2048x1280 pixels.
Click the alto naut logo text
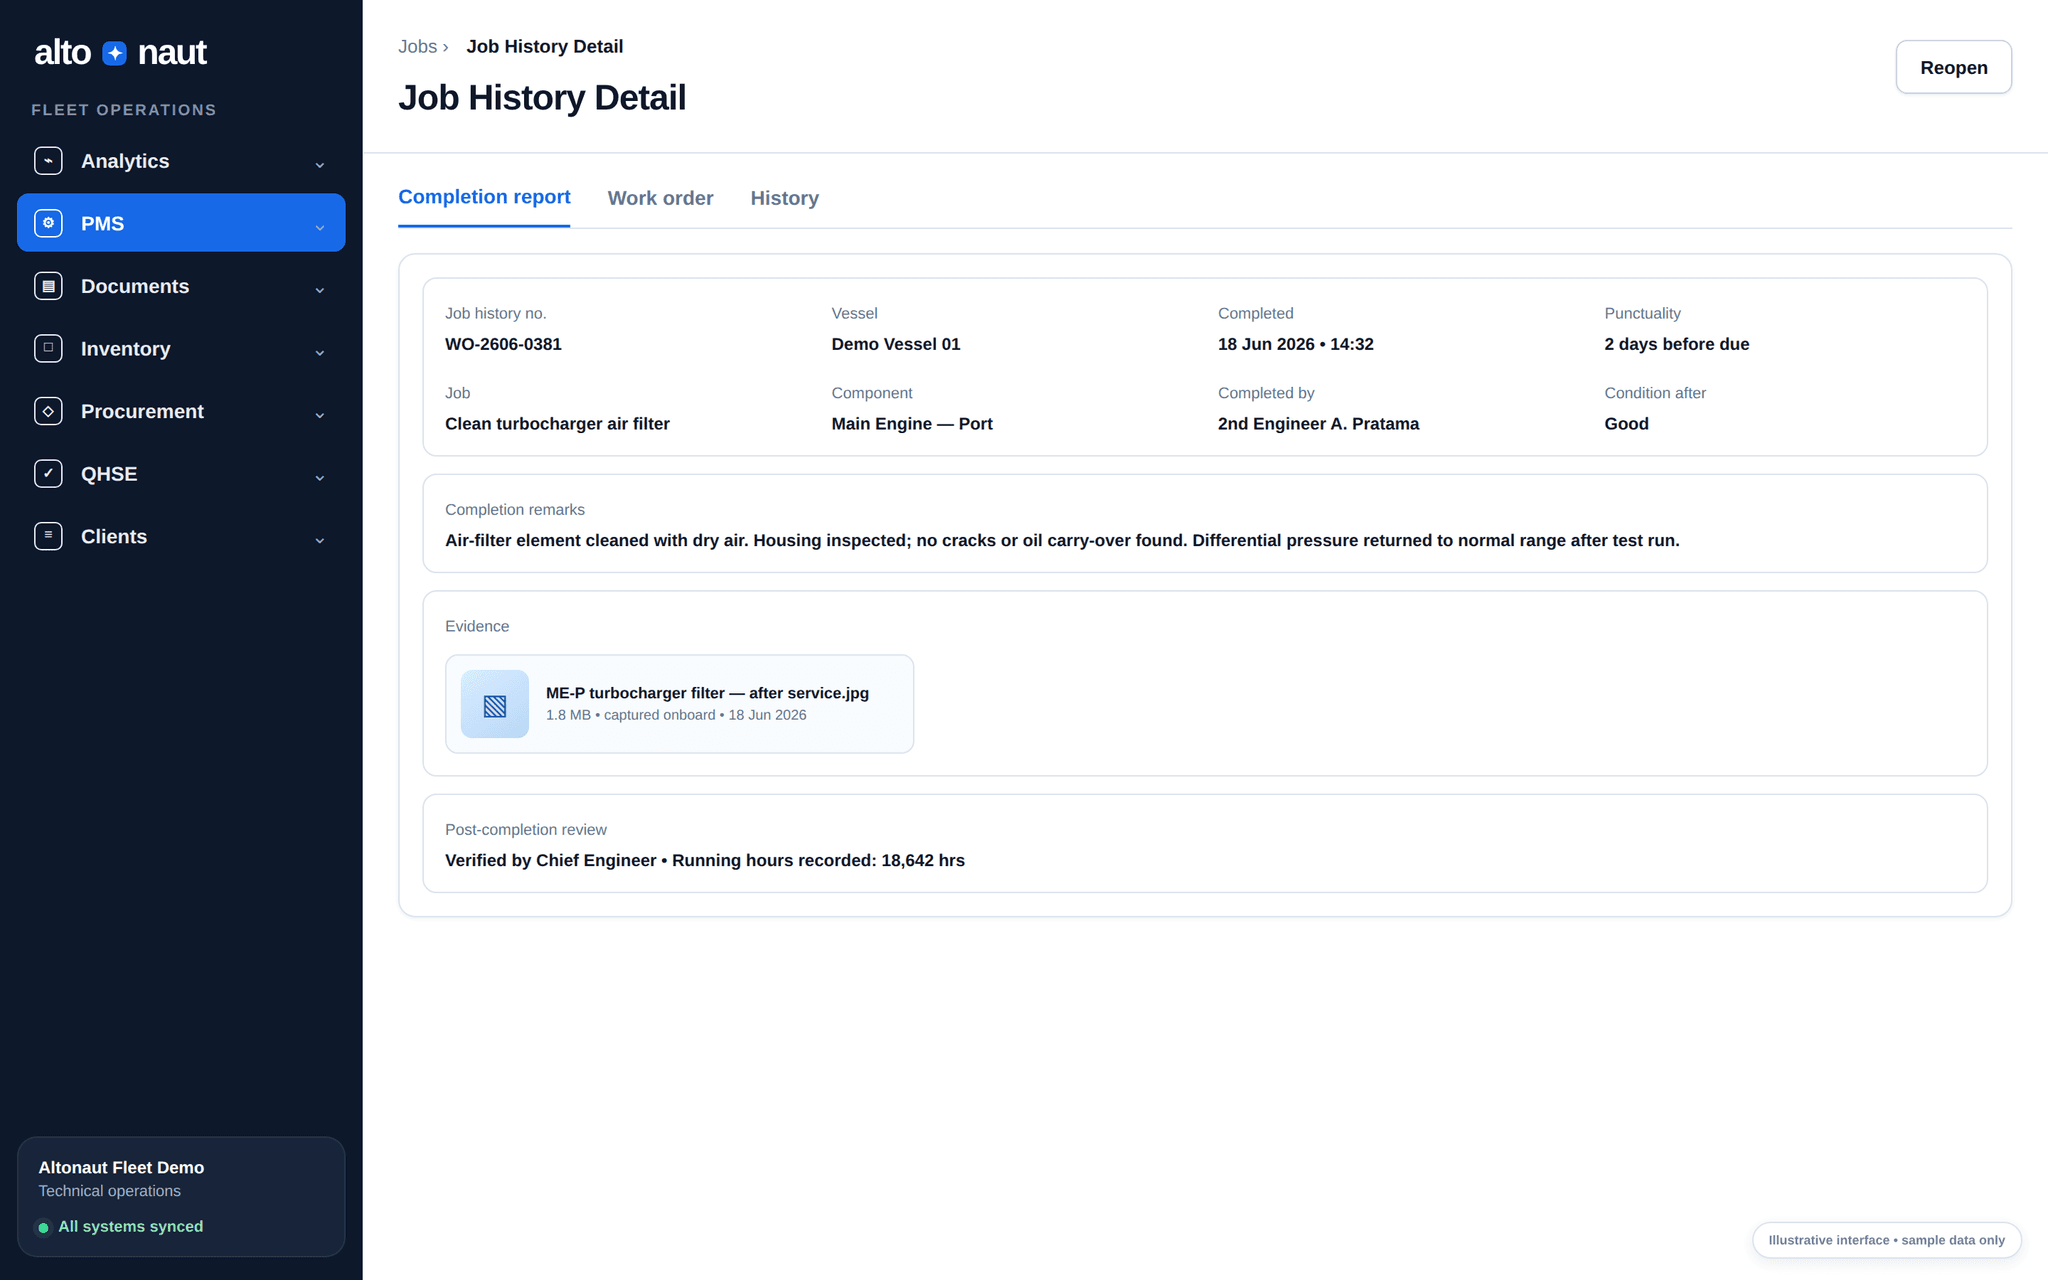point(120,52)
